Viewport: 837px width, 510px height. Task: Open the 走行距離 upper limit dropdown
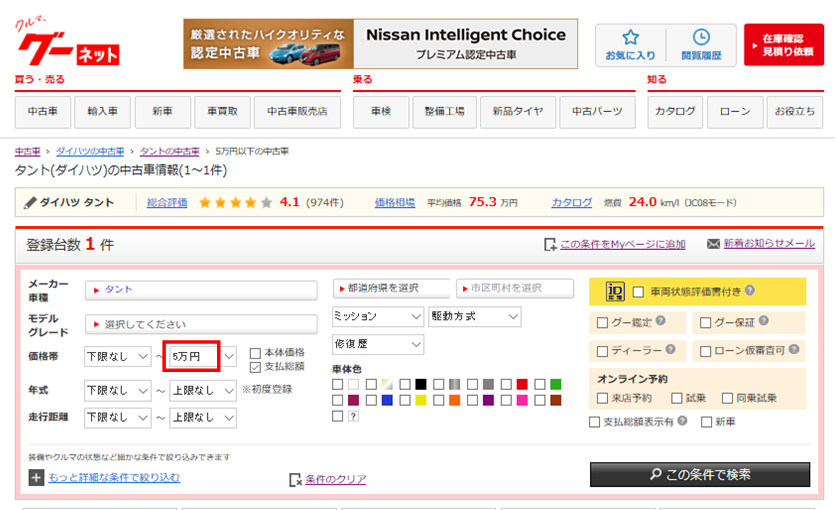202,418
